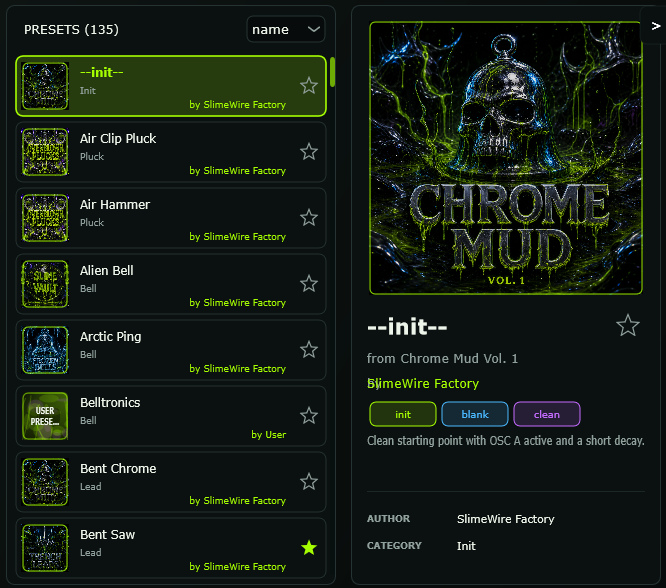
Task: Click the Pluck category under Air Hammer
Action: click(x=92, y=223)
